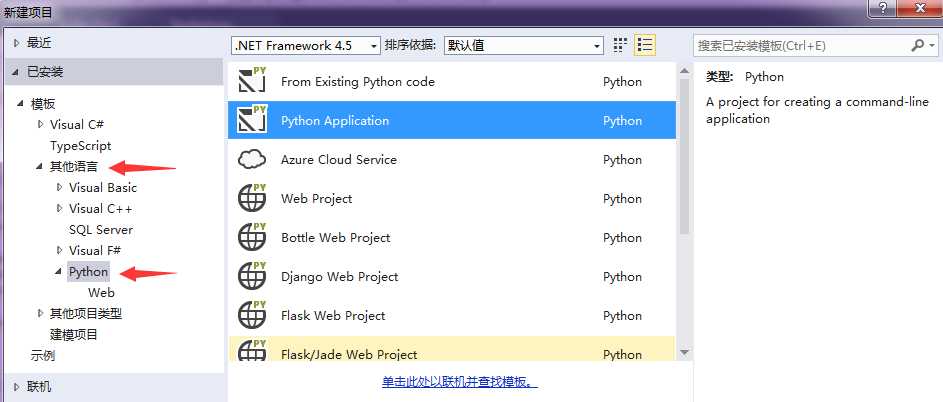Open the .NET Framework 4.5 dropdown
Viewport: 943px width, 402px height.
(x=306, y=45)
